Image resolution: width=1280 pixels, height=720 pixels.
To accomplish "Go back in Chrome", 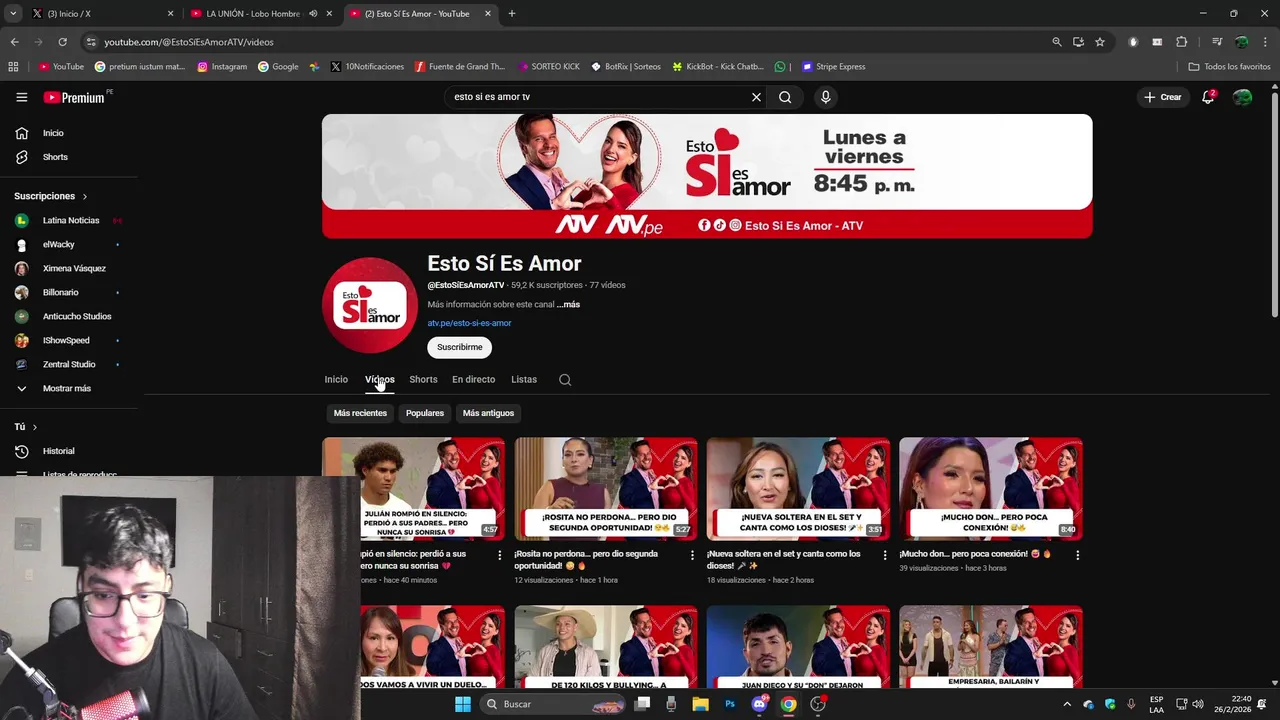I will tap(14, 42).
